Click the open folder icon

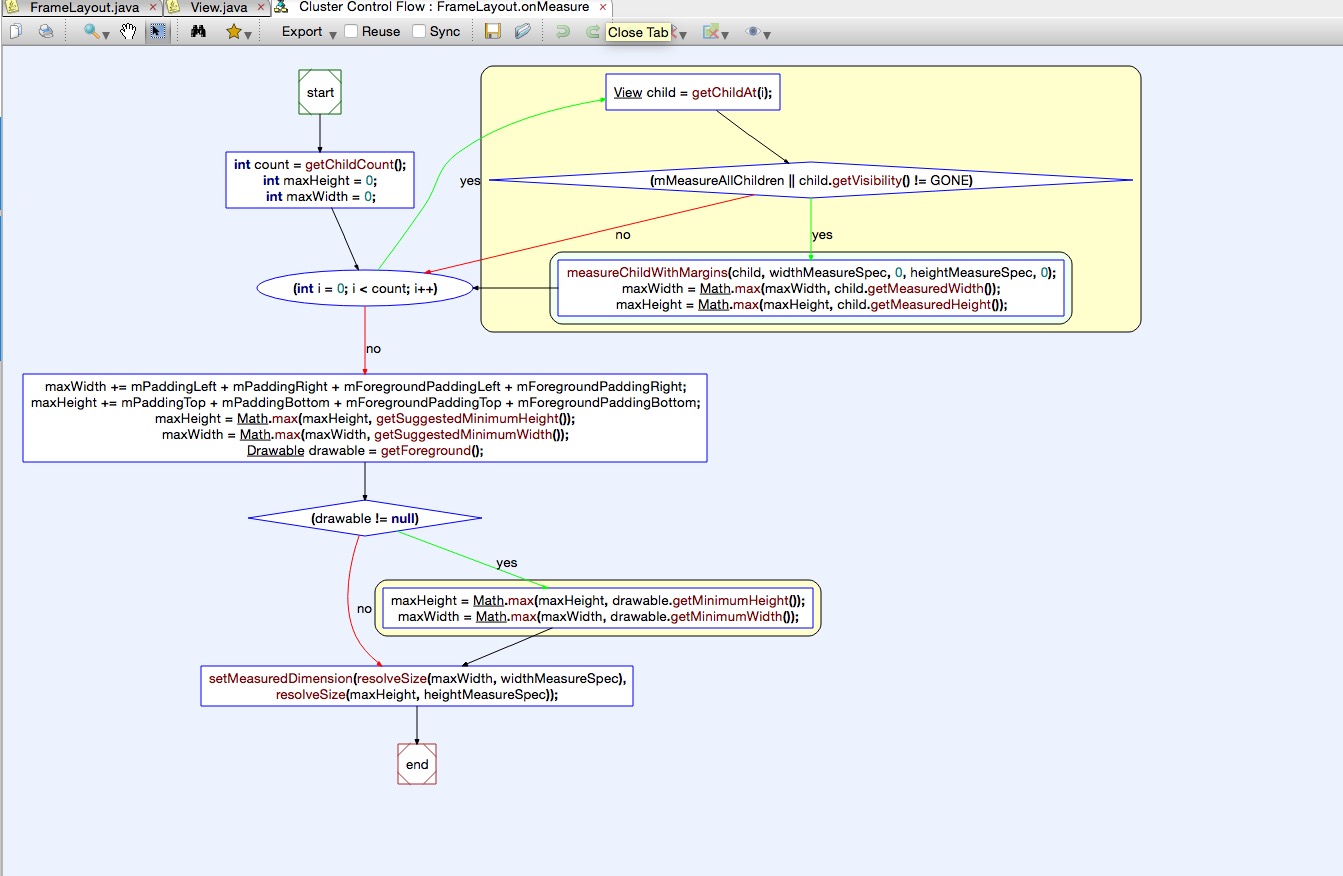pos(523,31)
